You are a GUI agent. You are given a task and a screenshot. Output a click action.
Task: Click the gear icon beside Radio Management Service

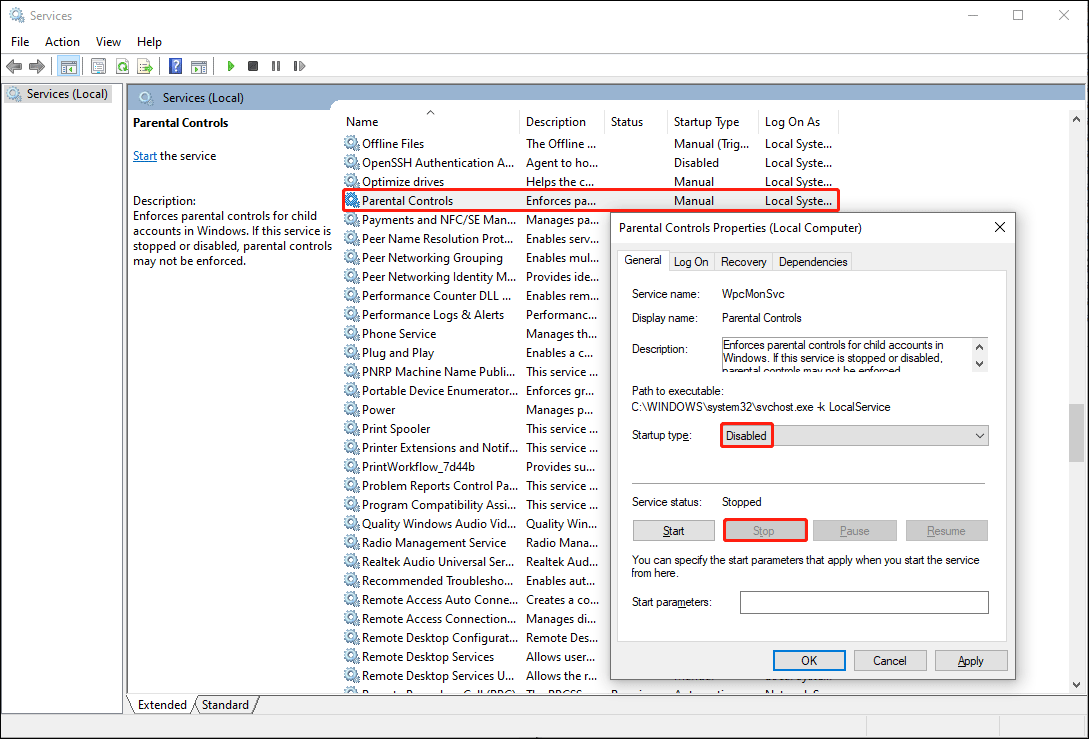tap(352, 542)
